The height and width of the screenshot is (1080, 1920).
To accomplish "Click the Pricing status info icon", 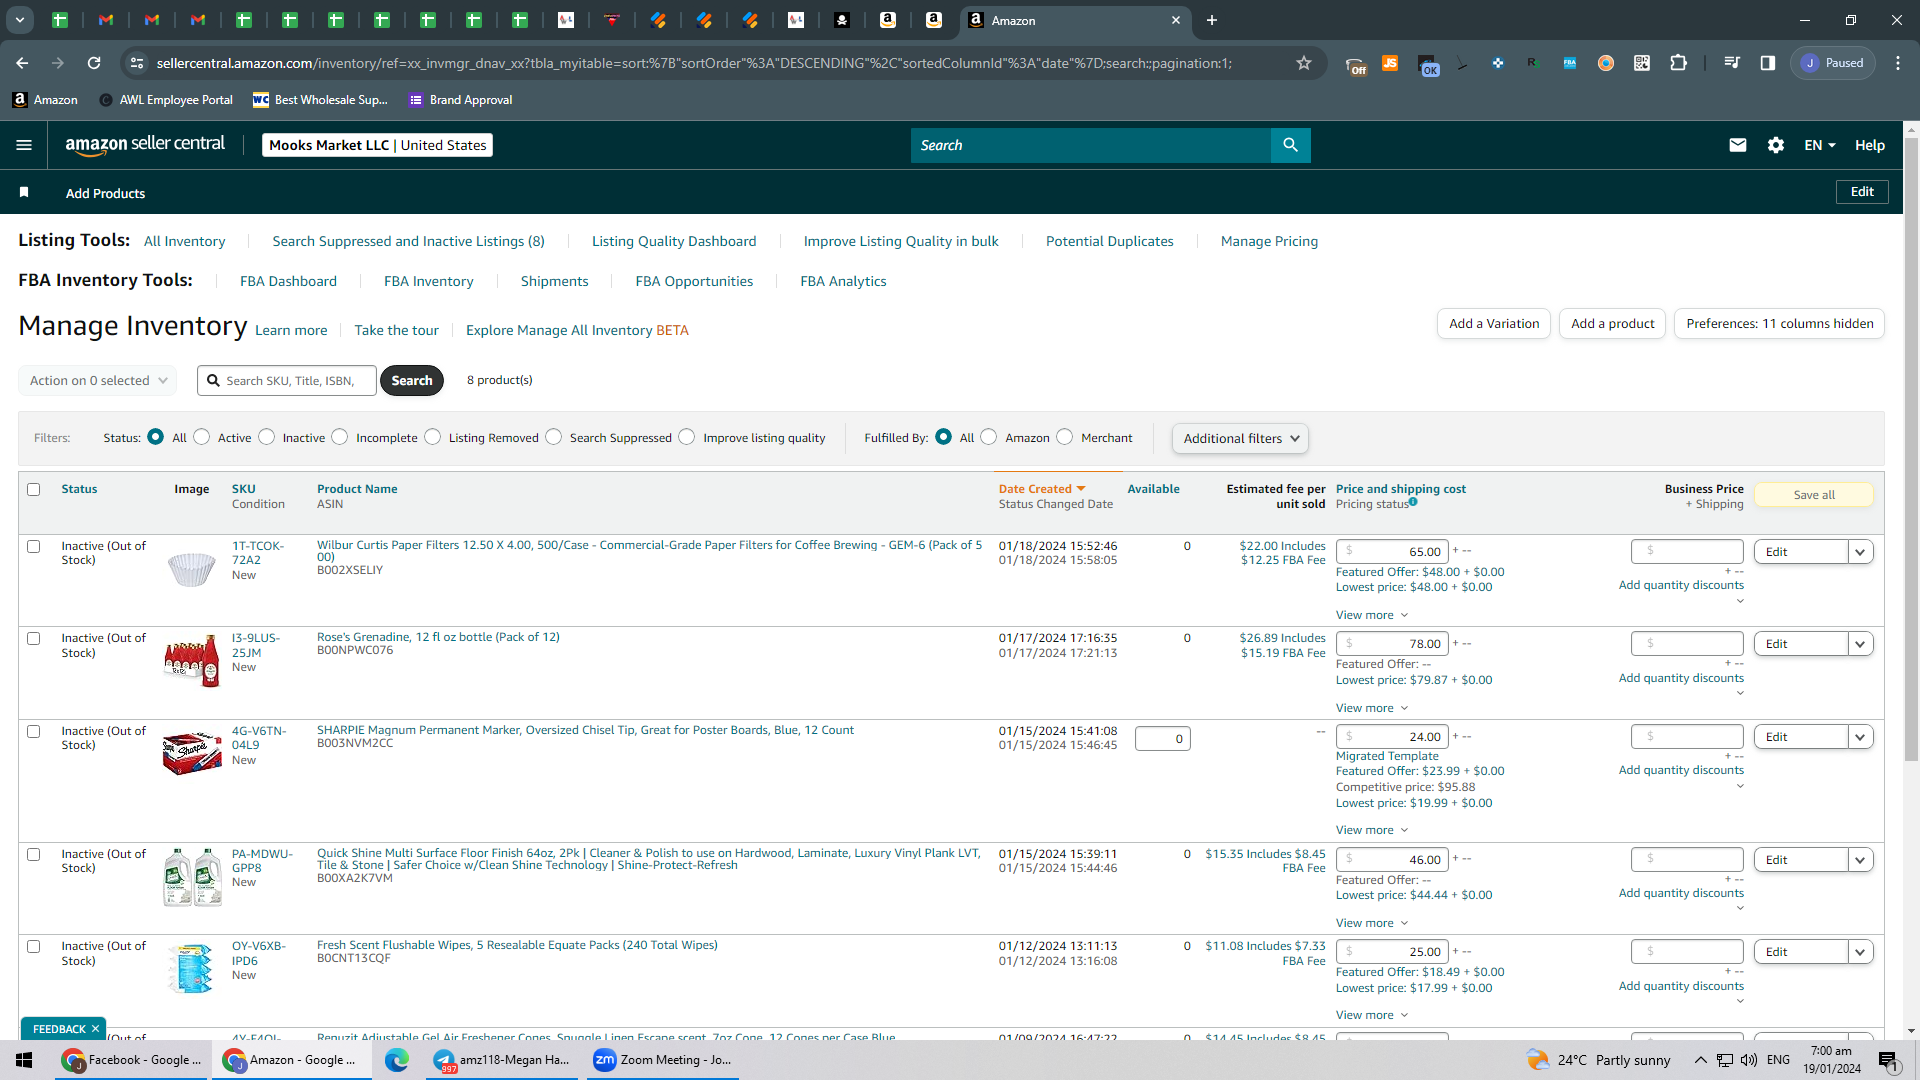I will point(1413,502).
